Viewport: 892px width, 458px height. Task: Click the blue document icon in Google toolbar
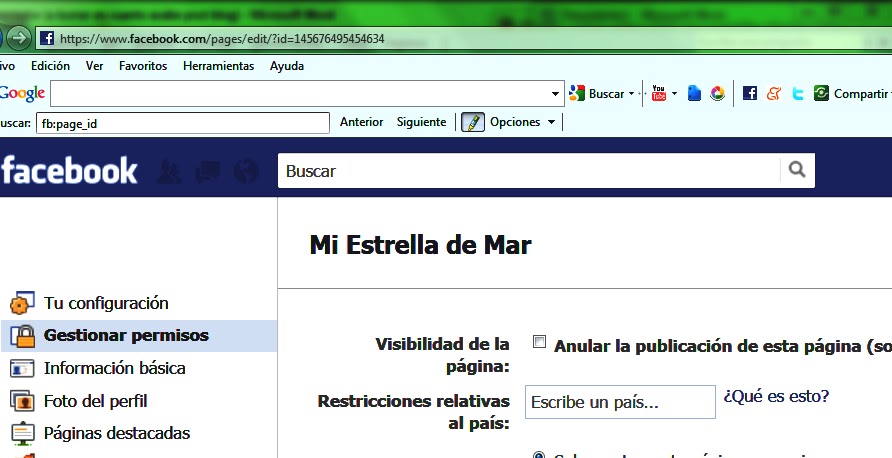click(694, 93)
